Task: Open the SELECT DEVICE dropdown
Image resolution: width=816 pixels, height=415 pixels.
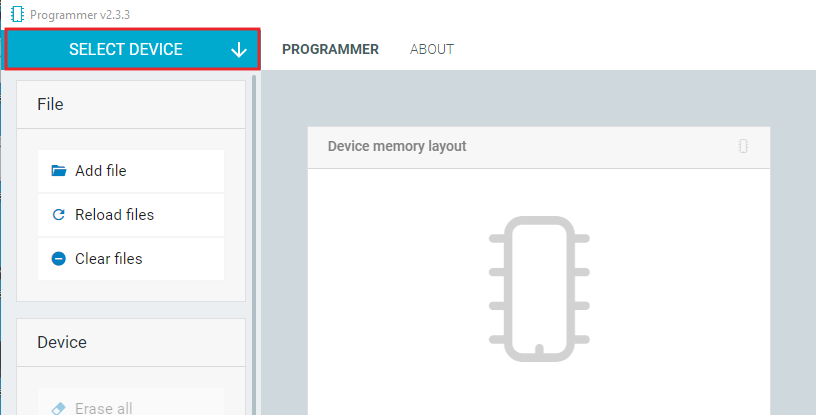Action: pos(133,49)
